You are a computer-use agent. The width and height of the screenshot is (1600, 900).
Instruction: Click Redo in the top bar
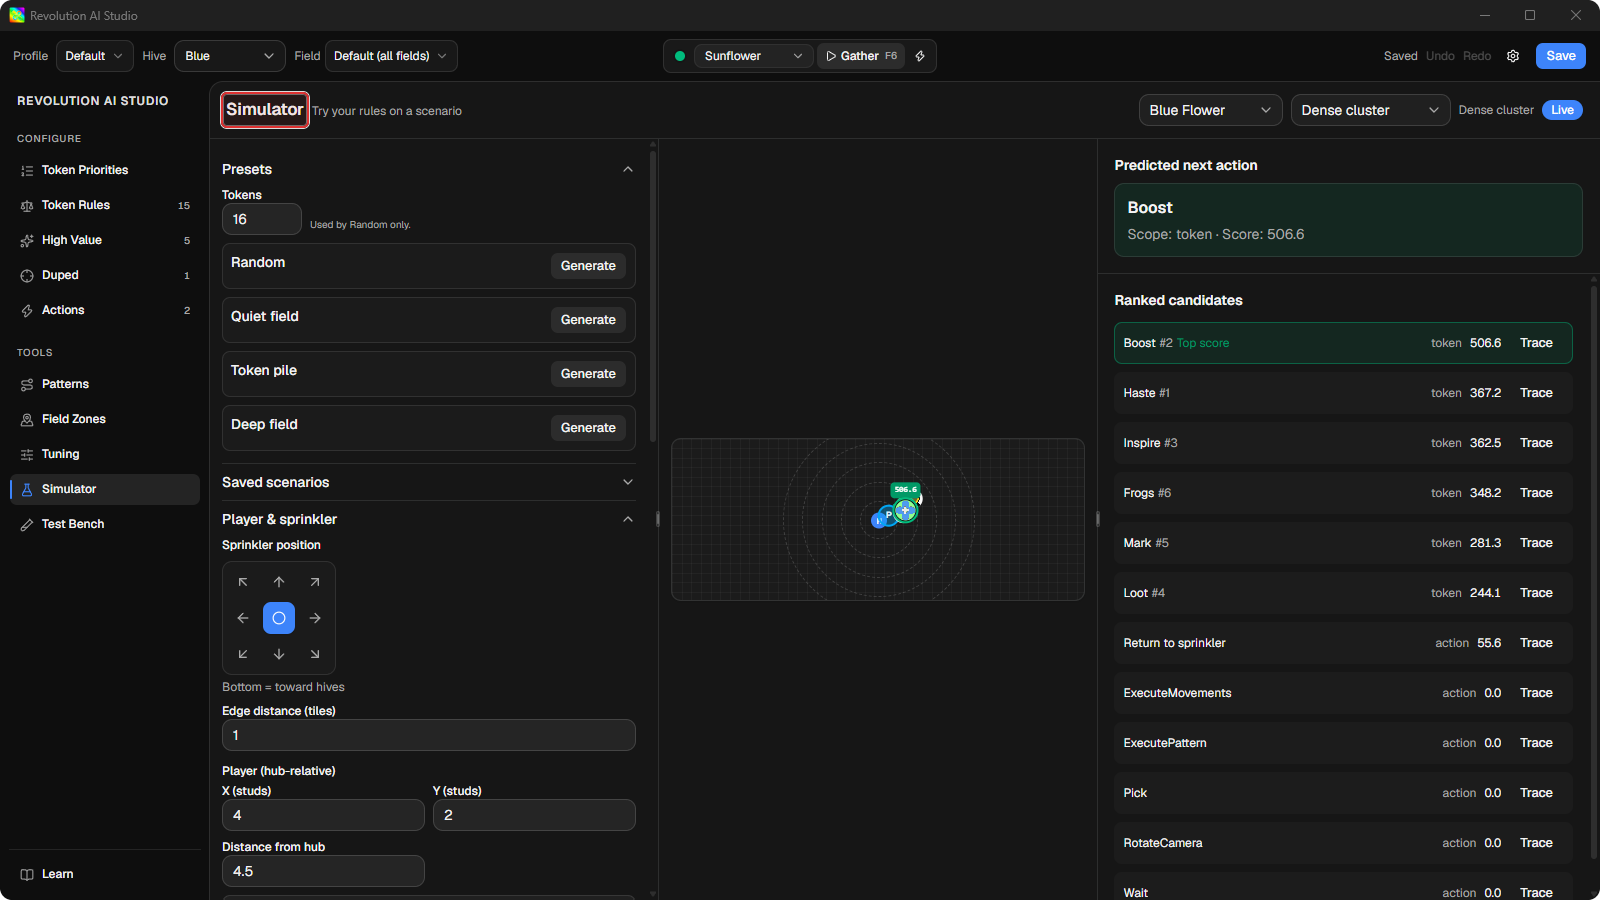coord(1477,56)
